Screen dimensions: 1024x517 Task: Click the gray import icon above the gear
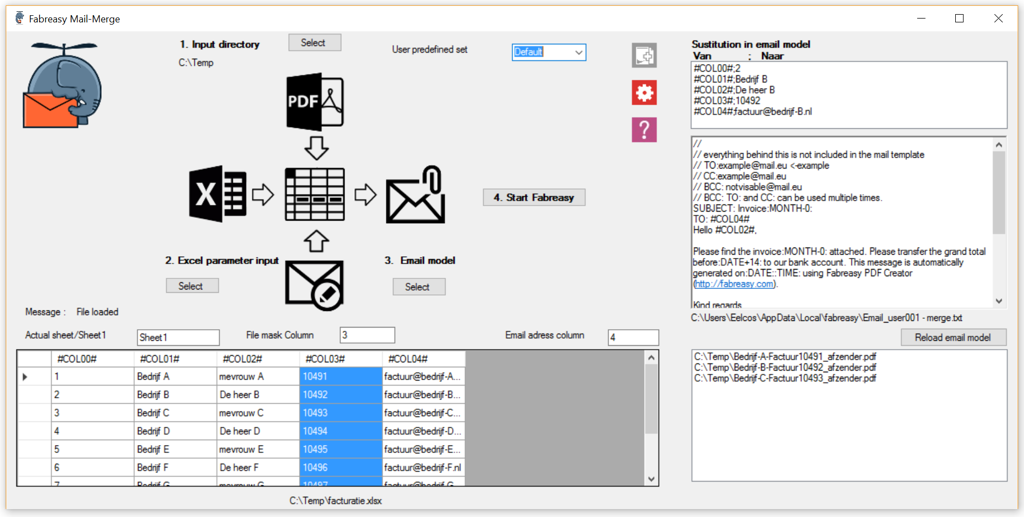(644, 56)
